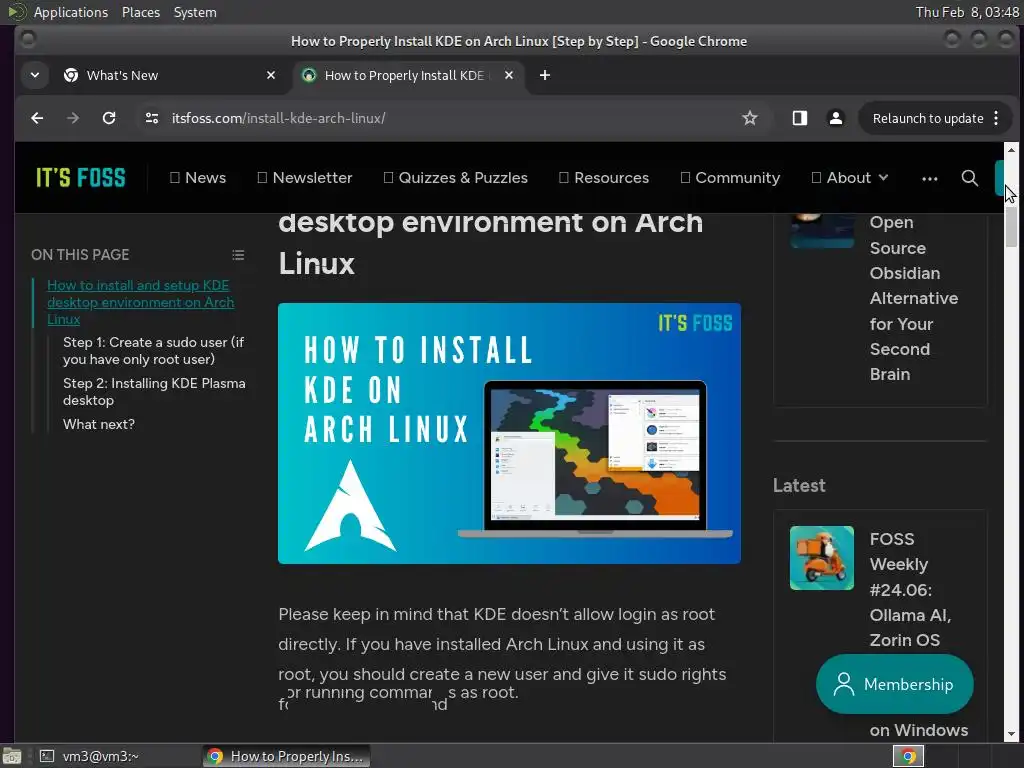Image resolution: width=1024 pixels, height=768 pixels.
Task: Go to It's FOSS home logo
Action: [x=80, y=178]
